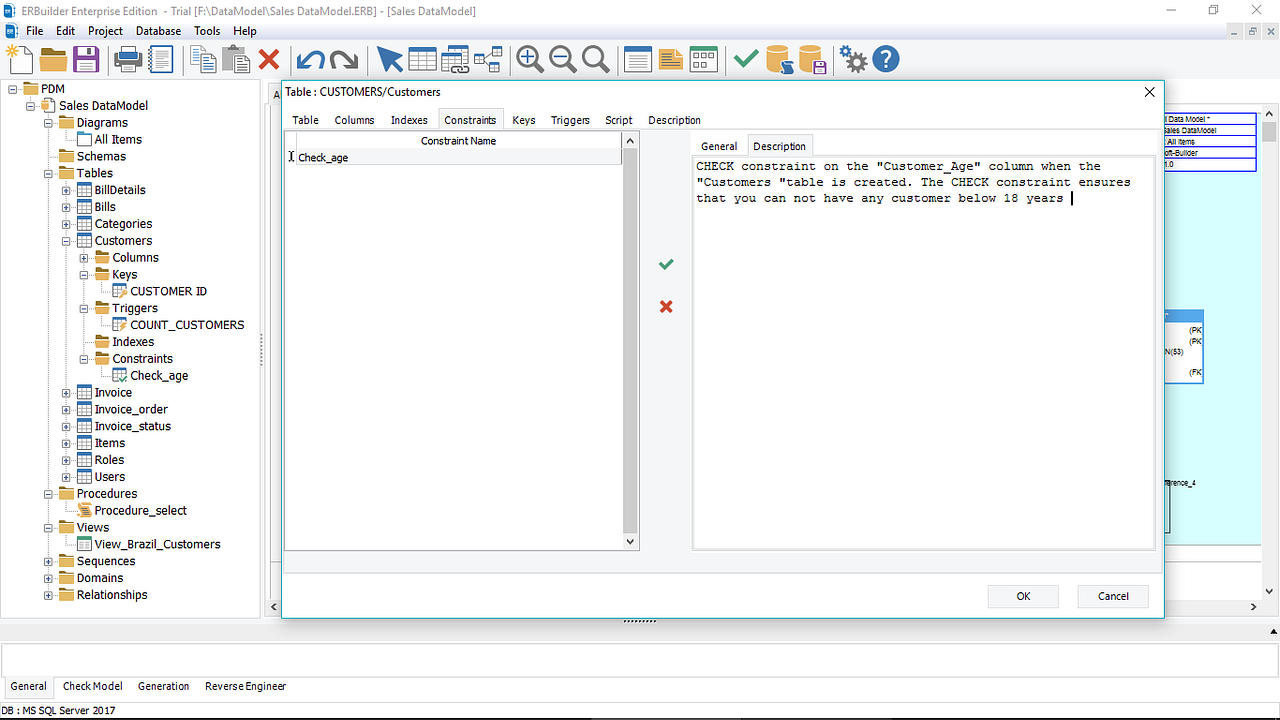Open the Database menu

pos(158,31)
